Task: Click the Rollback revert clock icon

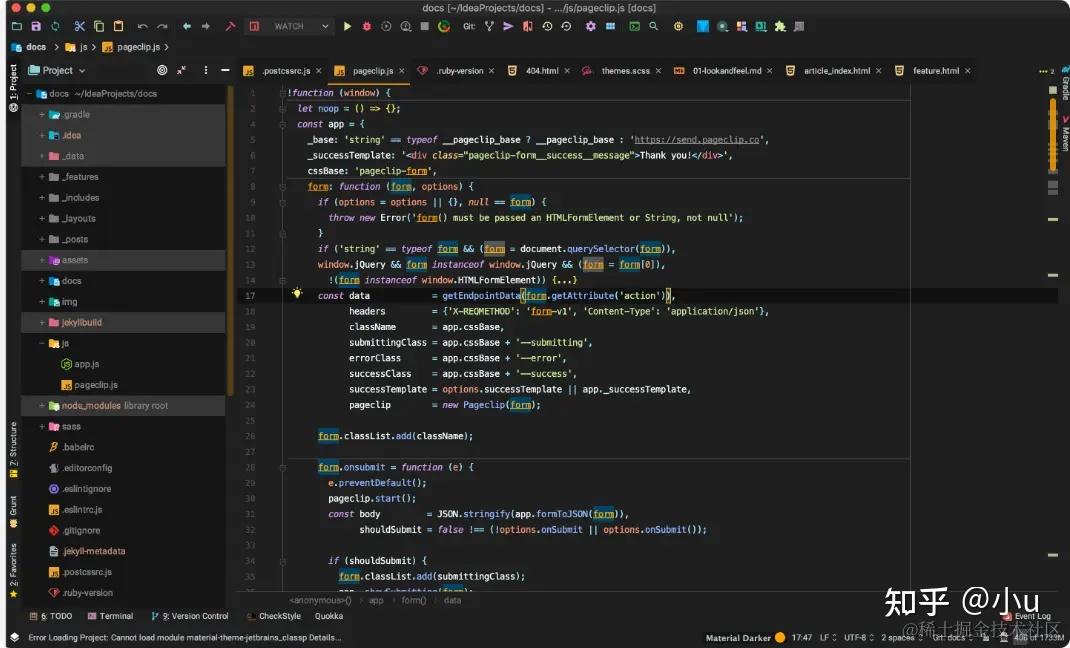Action: click(566, 27)
